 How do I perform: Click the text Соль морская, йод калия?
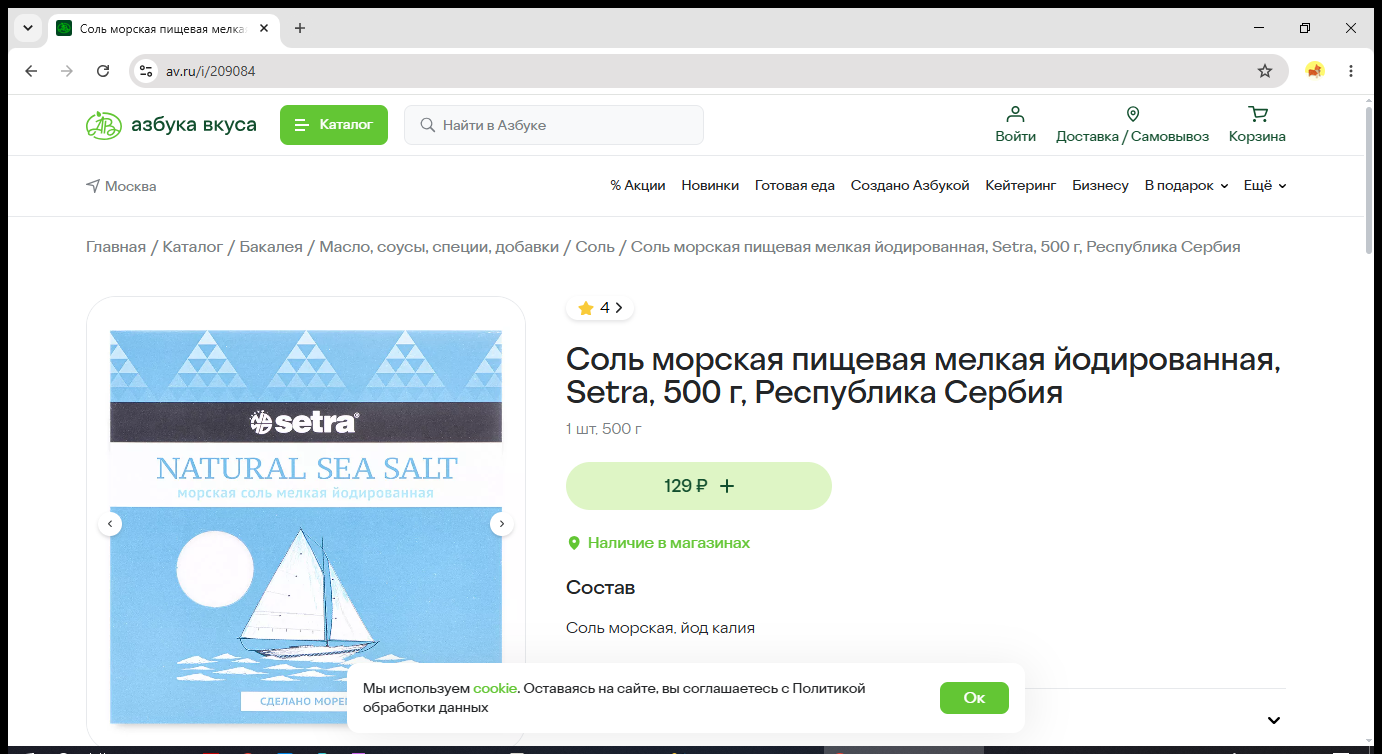(x=660, y=628)
